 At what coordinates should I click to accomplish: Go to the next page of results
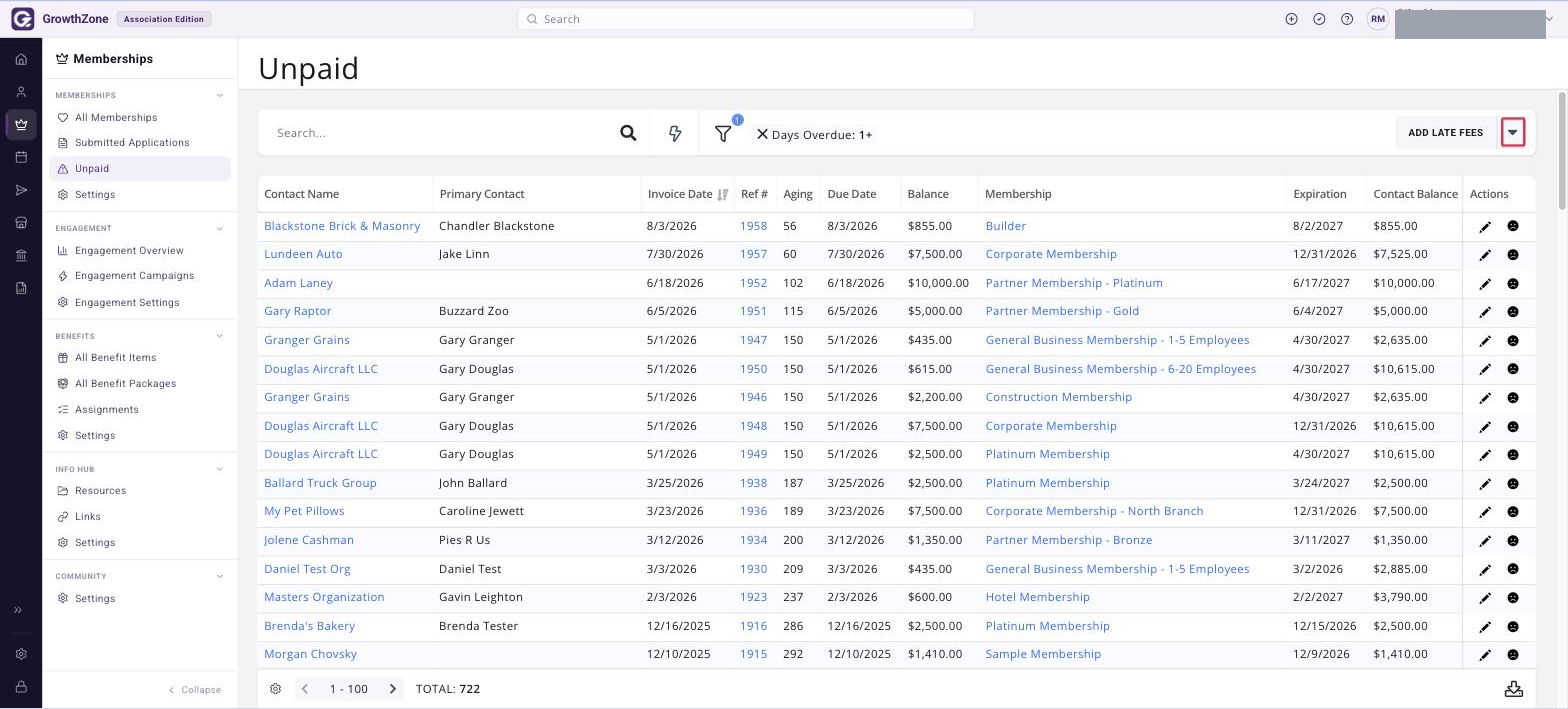[393, 689]
